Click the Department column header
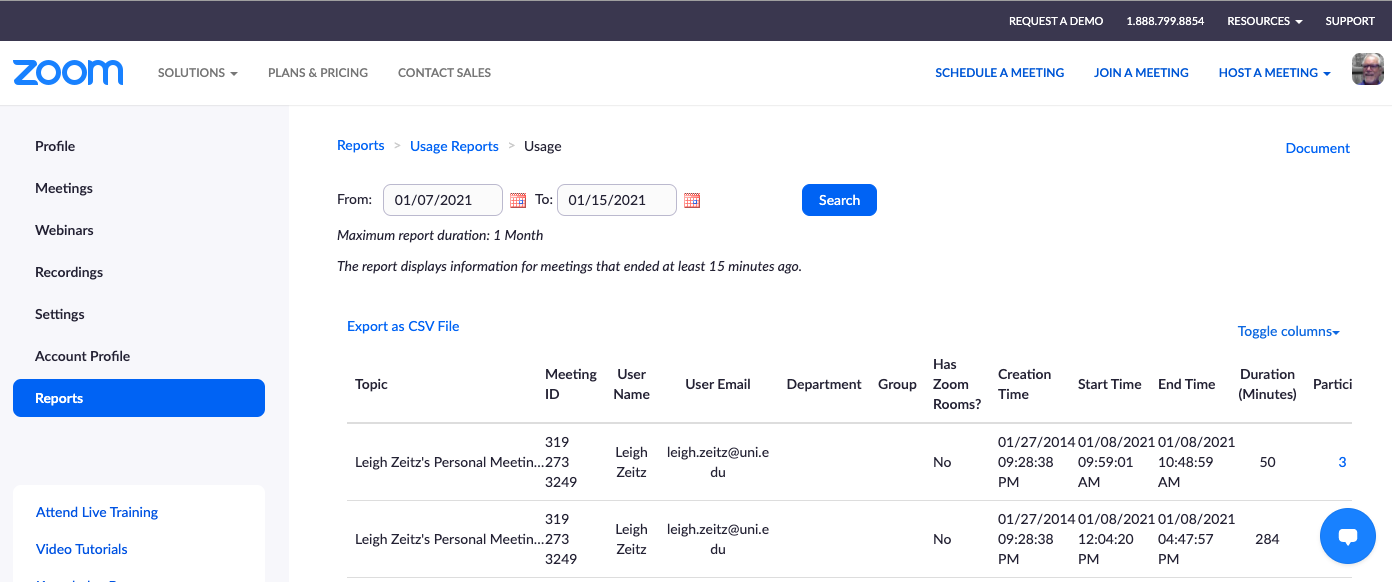Screen dimensions: 1392x582 (824, 384)
